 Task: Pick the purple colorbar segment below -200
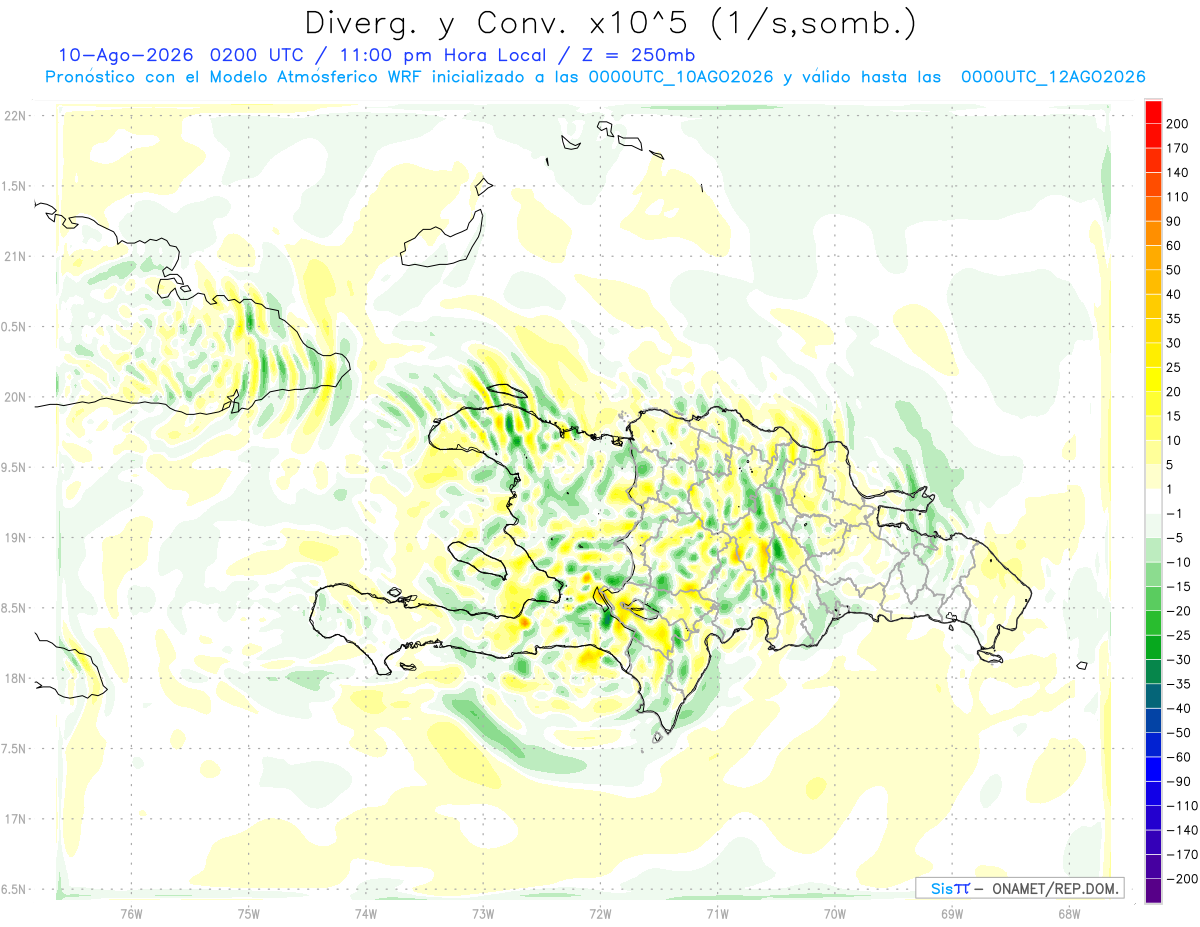1153,891
